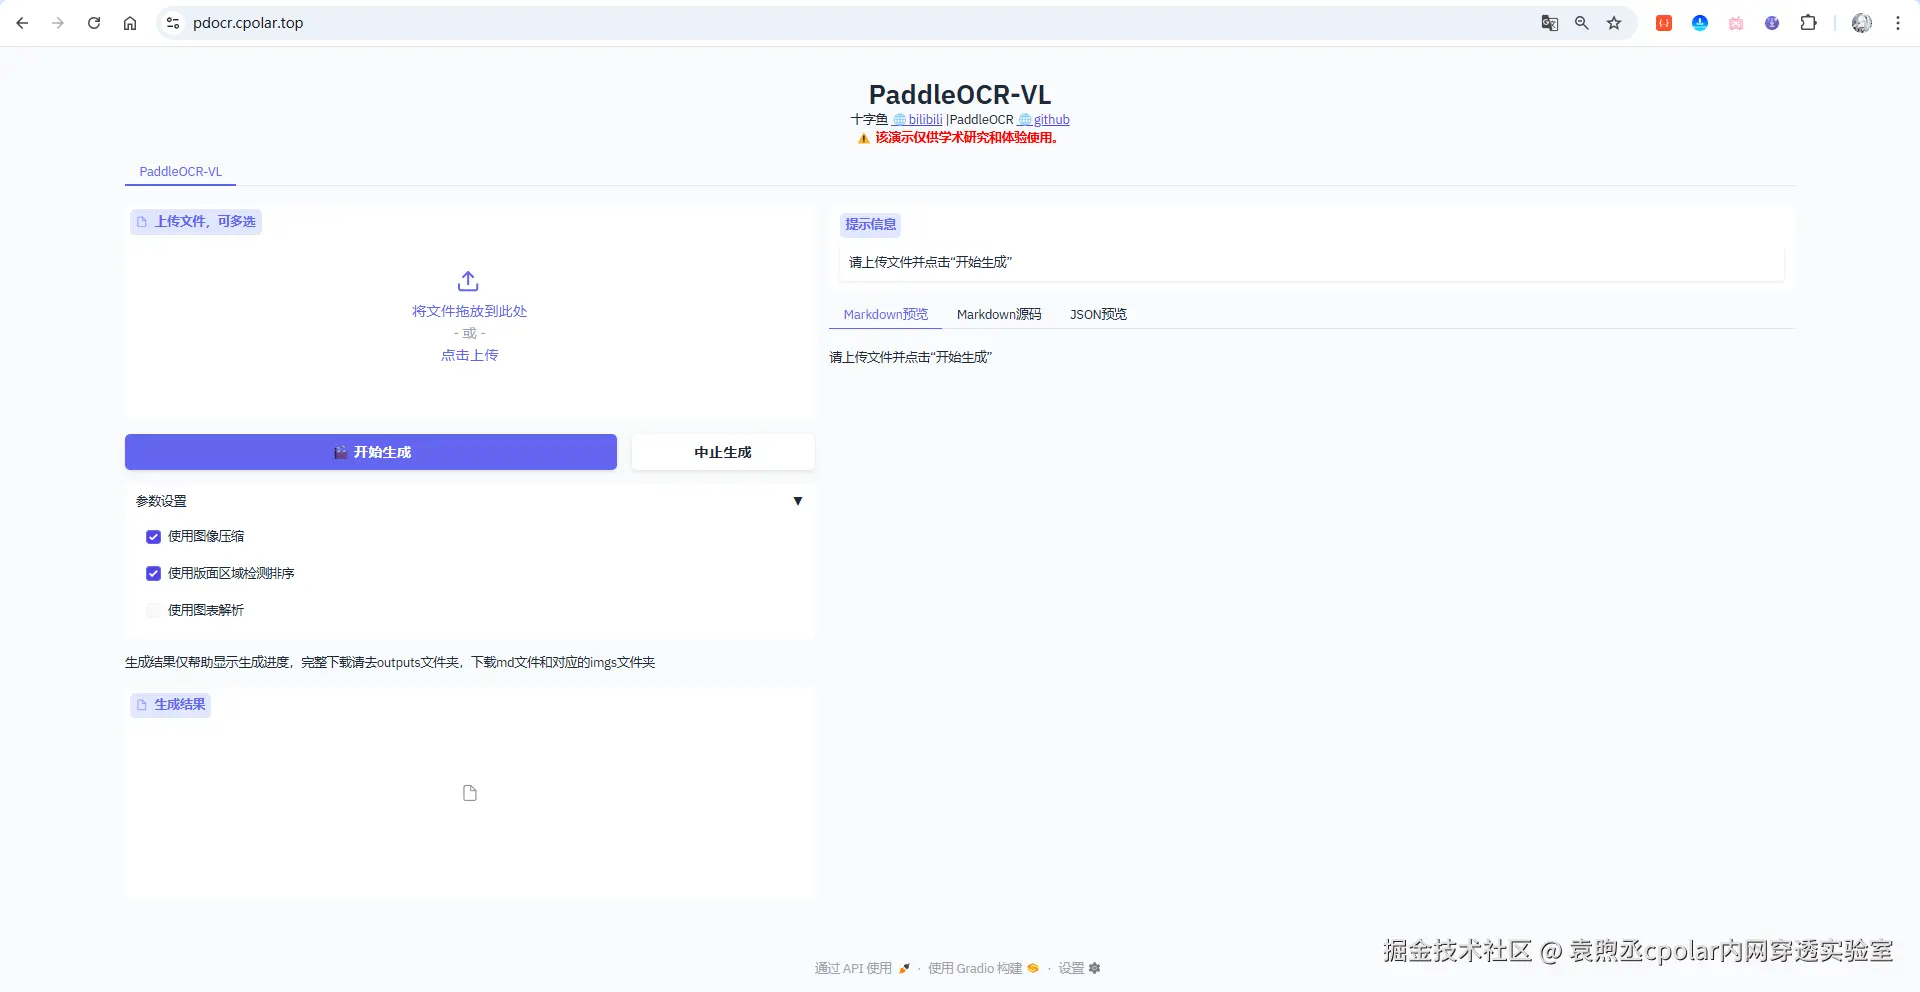
Task: Open the extensions puzzle menu
Action: pyautogui.click(x=1808, y=23)
